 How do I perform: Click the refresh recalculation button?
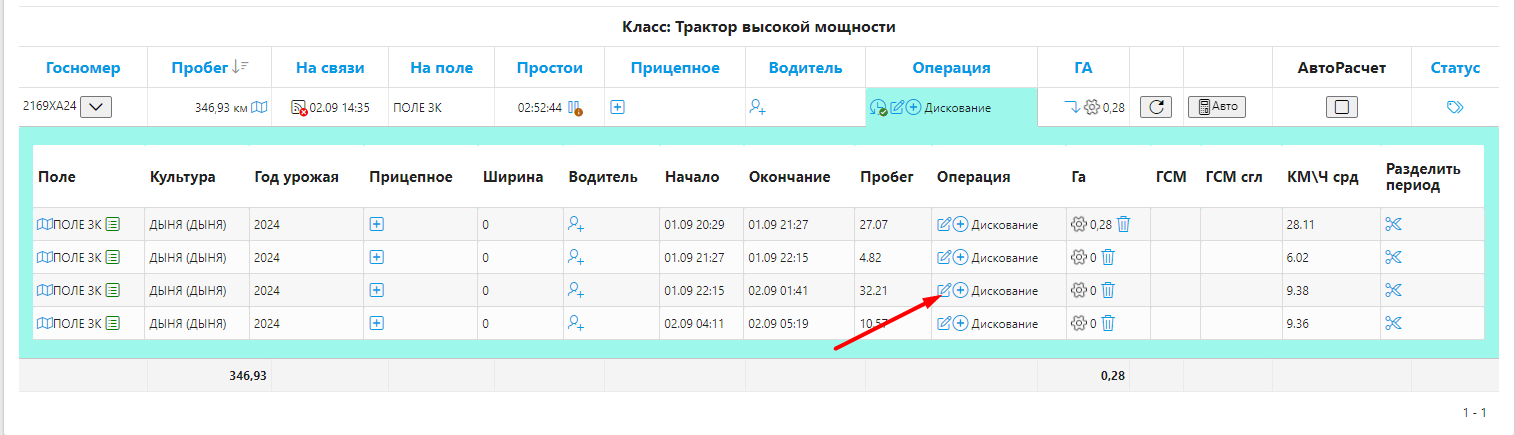click(x=1156, y=107)
